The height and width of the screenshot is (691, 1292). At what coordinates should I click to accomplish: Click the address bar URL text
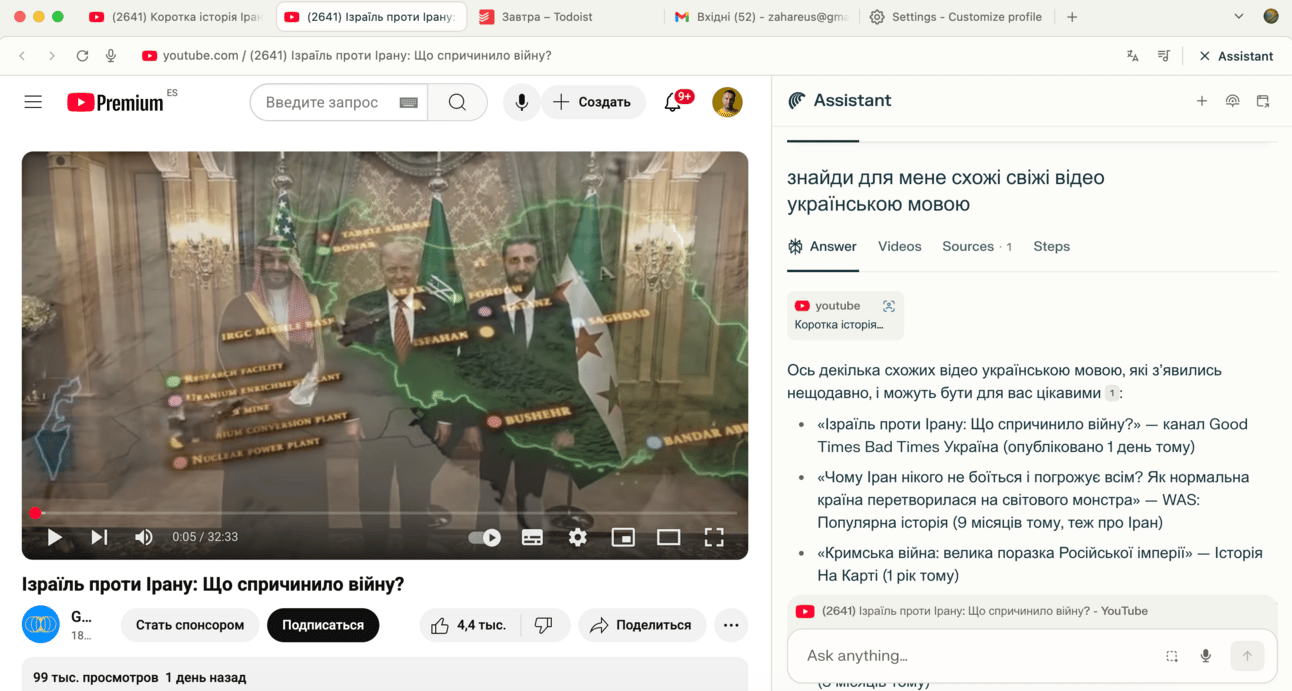click(x=357, y=56)
